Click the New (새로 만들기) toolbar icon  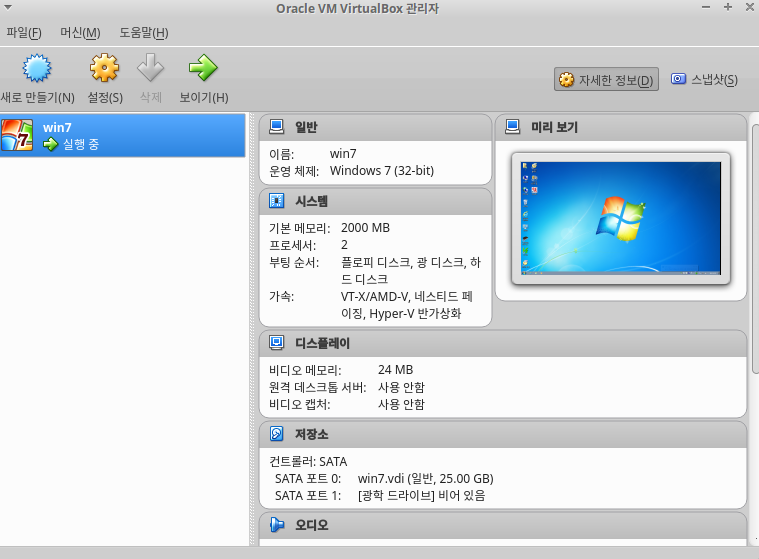click(37, 68)
